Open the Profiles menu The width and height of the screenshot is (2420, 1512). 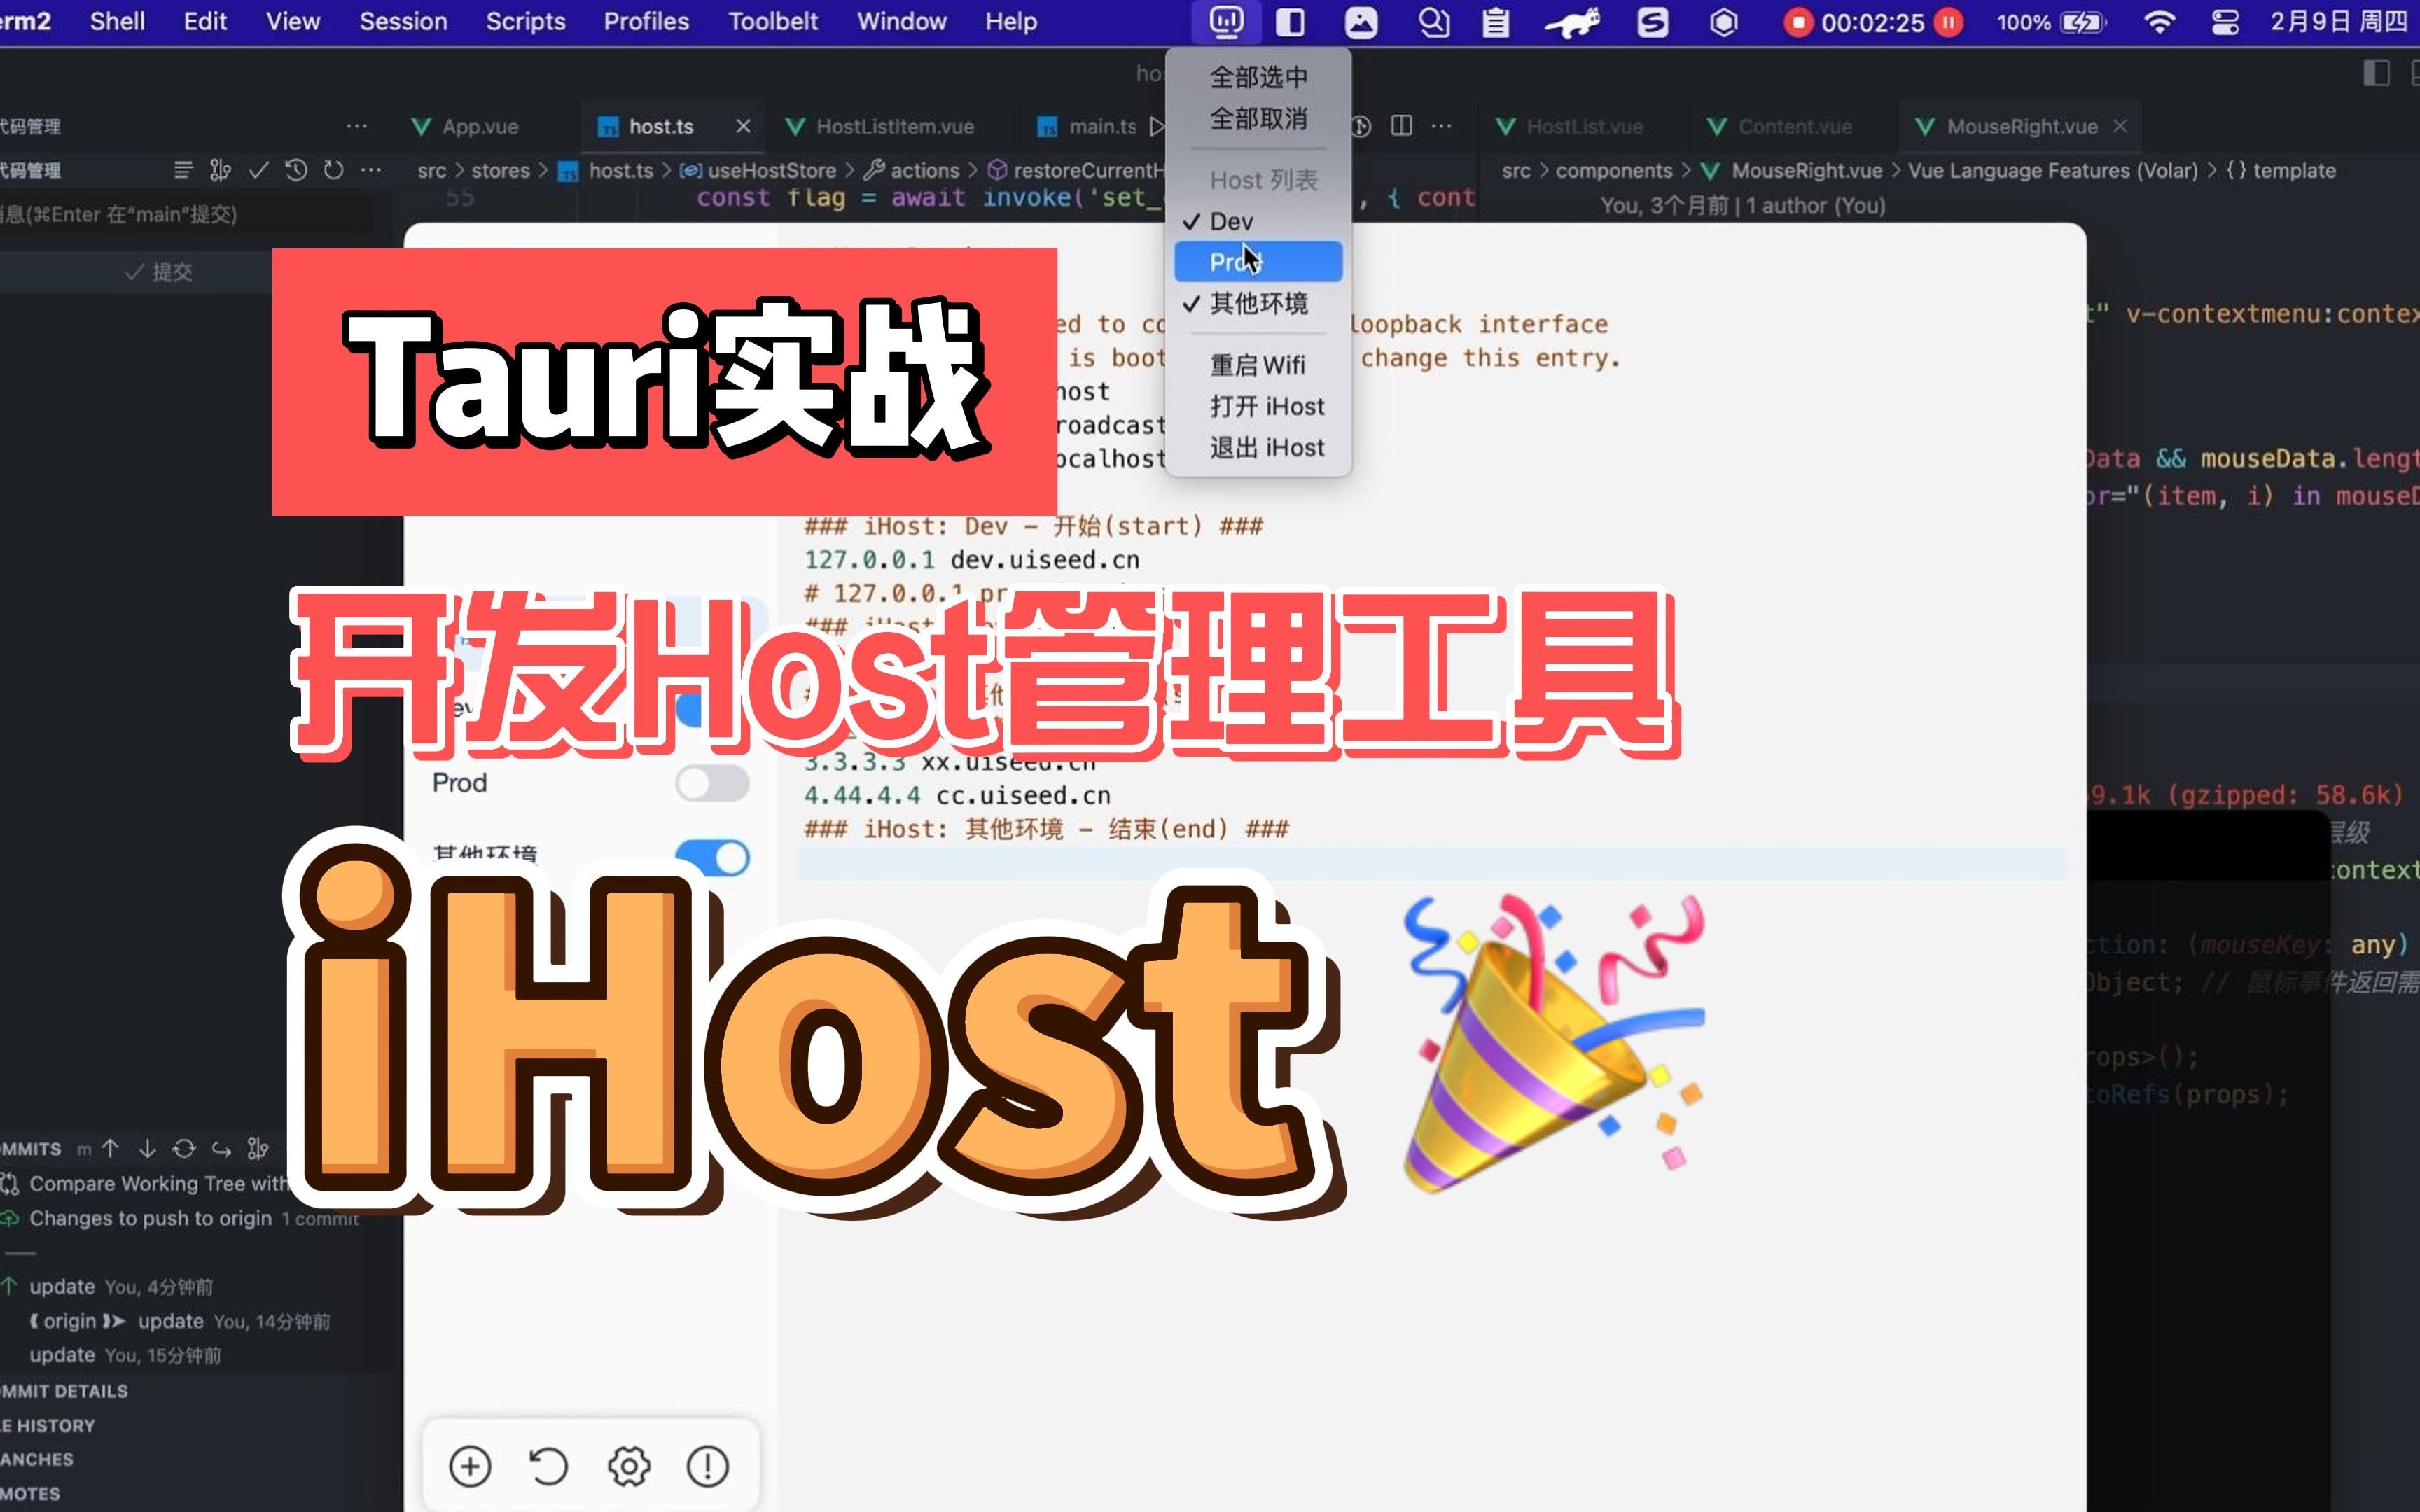point(646,21)
